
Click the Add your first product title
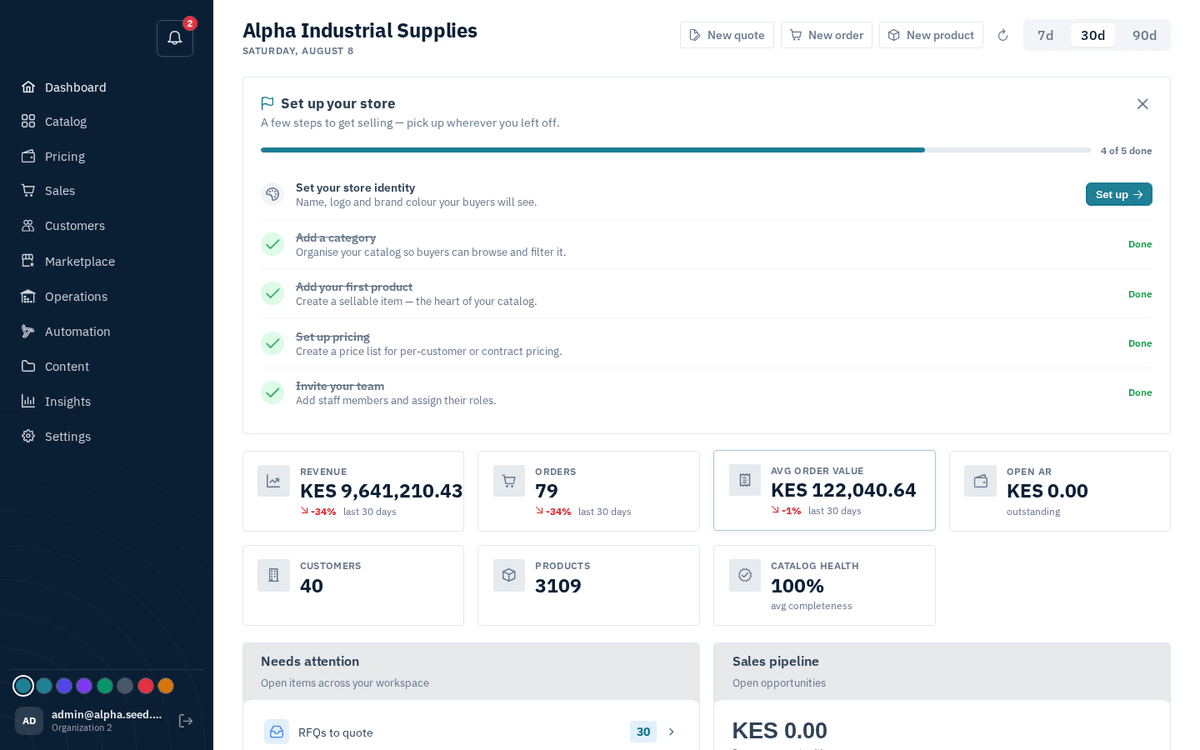pyautogui.click(x=354, y=287)
